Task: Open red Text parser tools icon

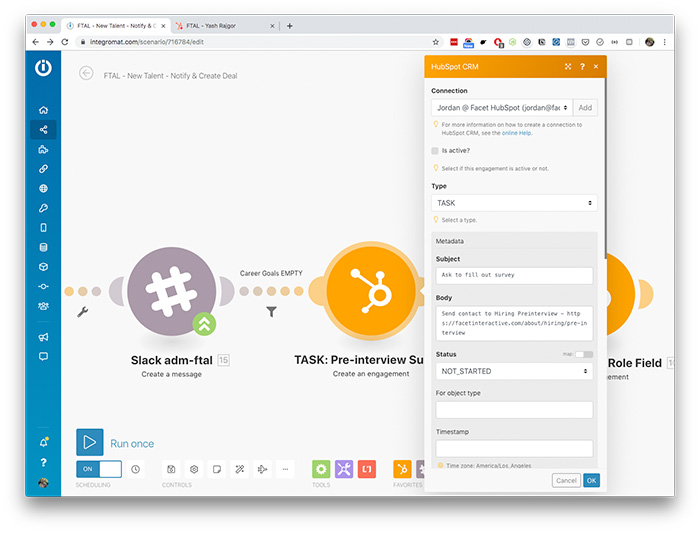Action: point(367,469)
